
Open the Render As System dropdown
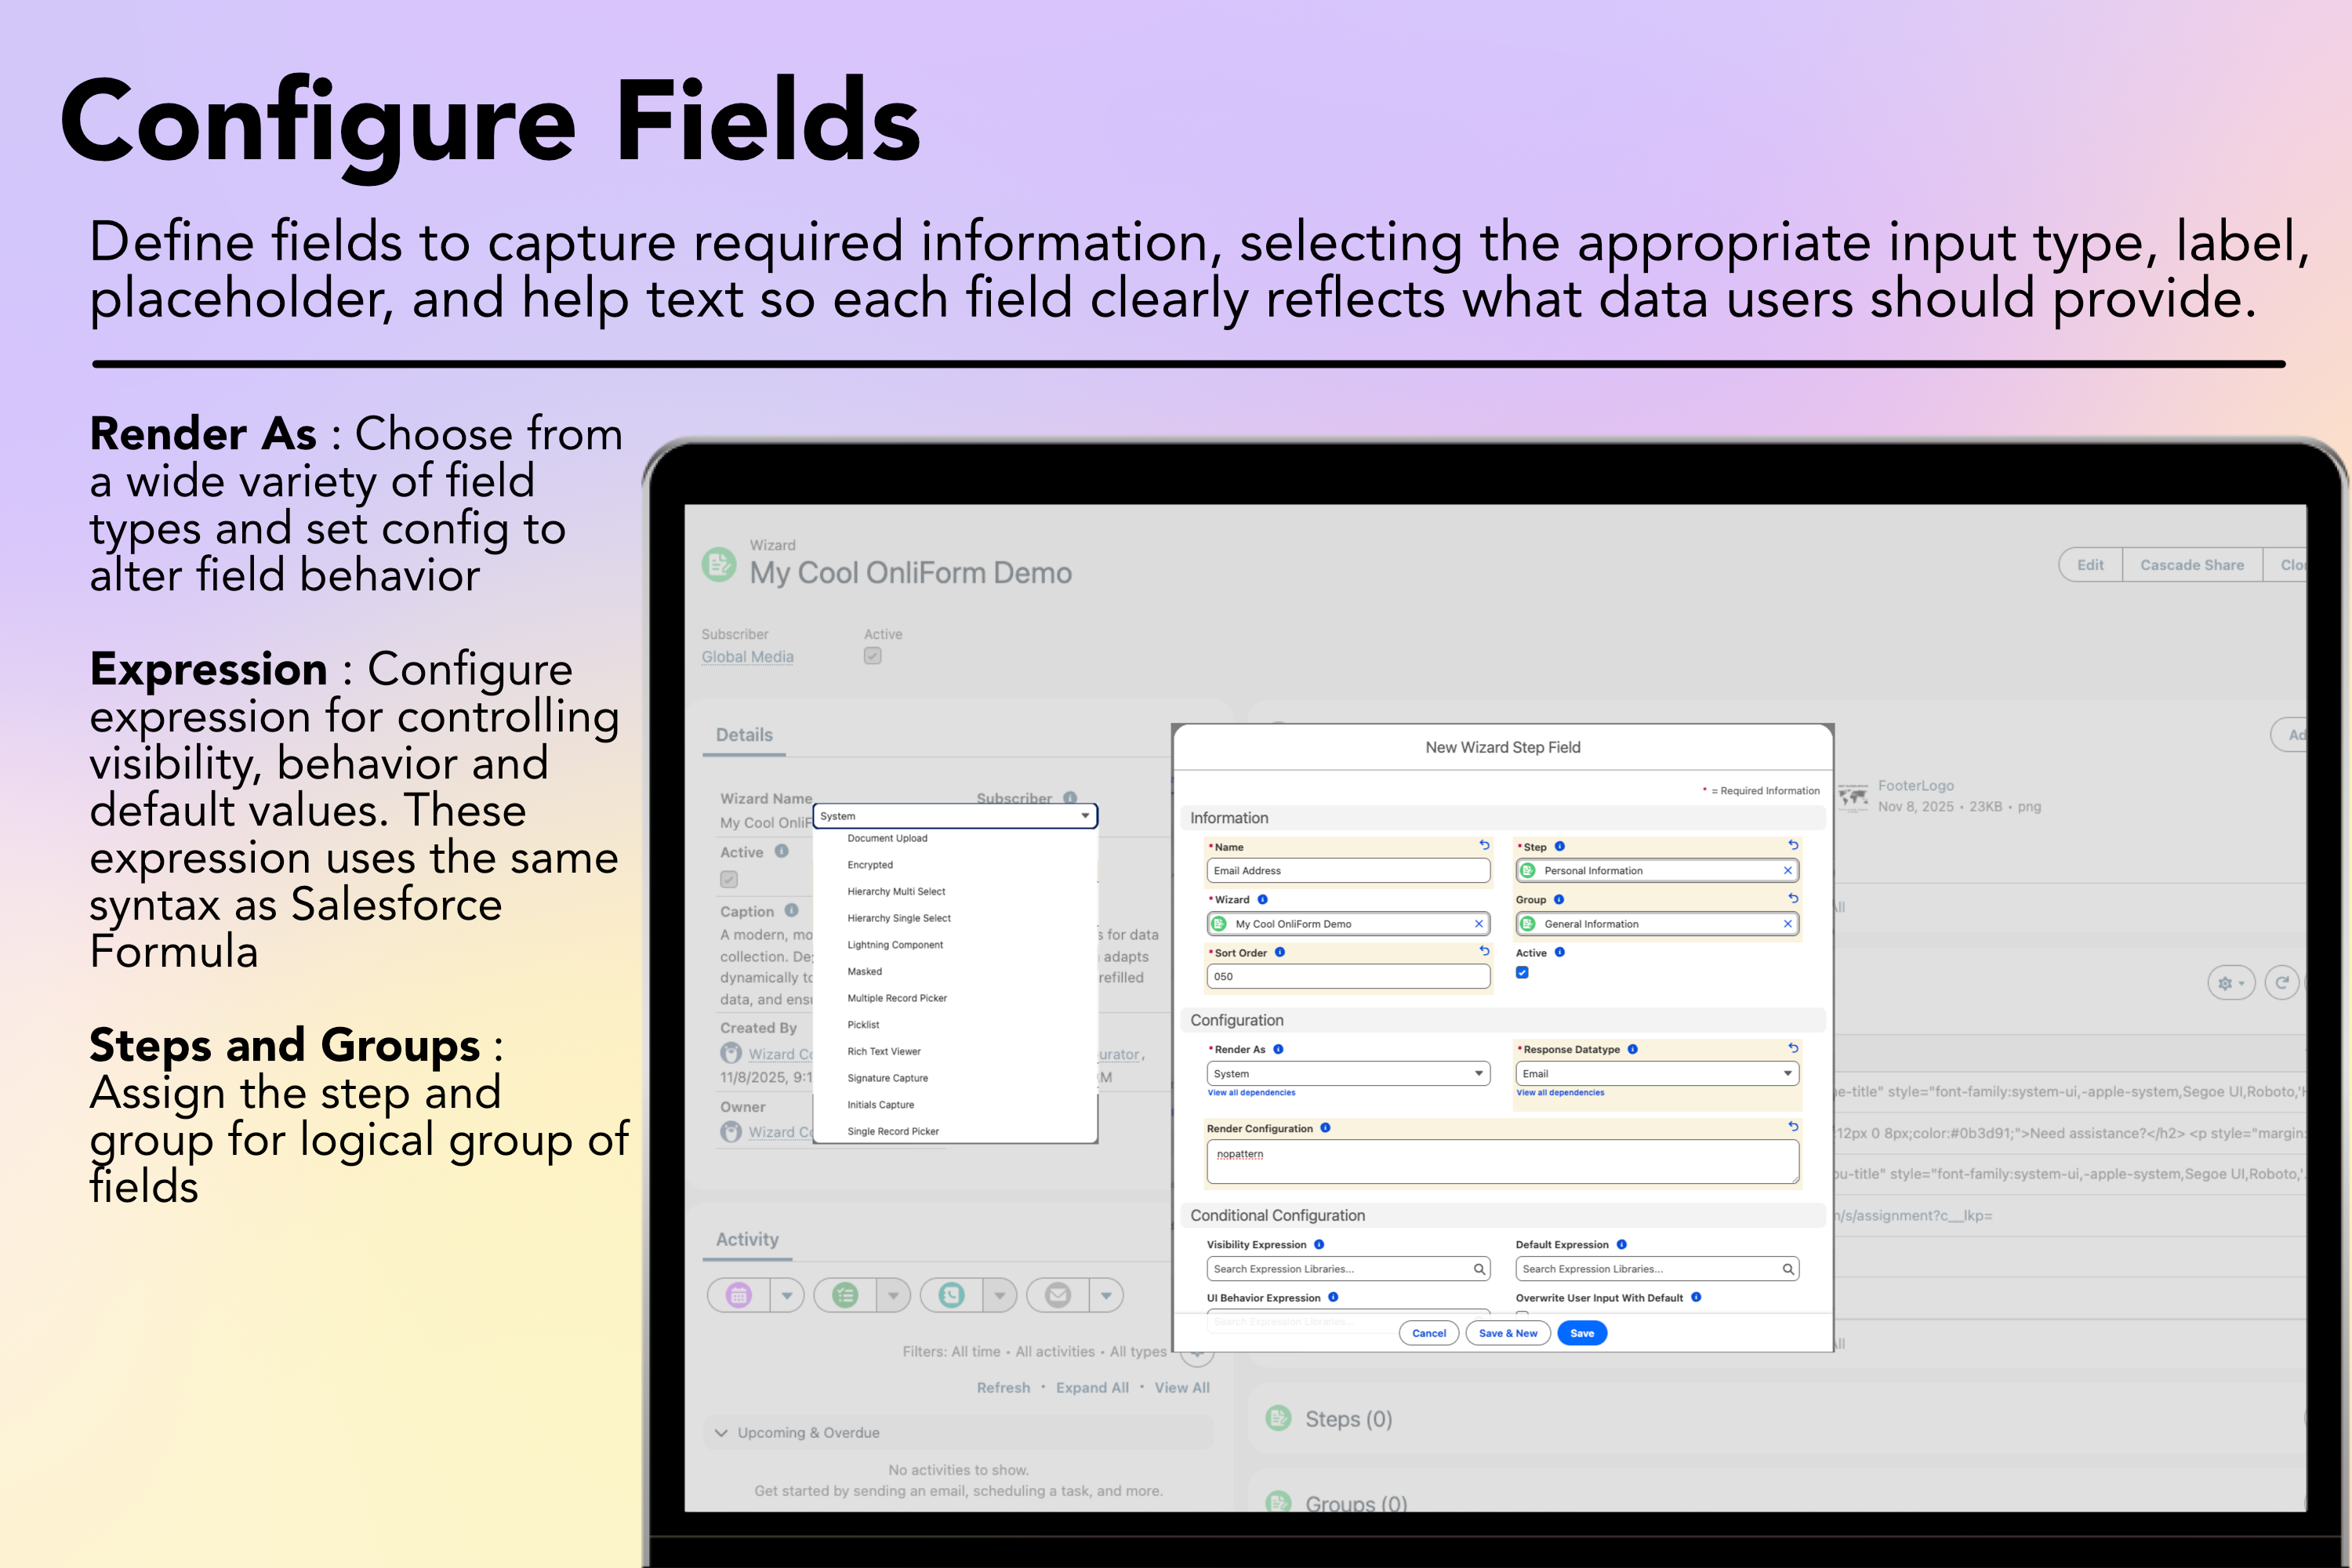tap(1348, 1073)
